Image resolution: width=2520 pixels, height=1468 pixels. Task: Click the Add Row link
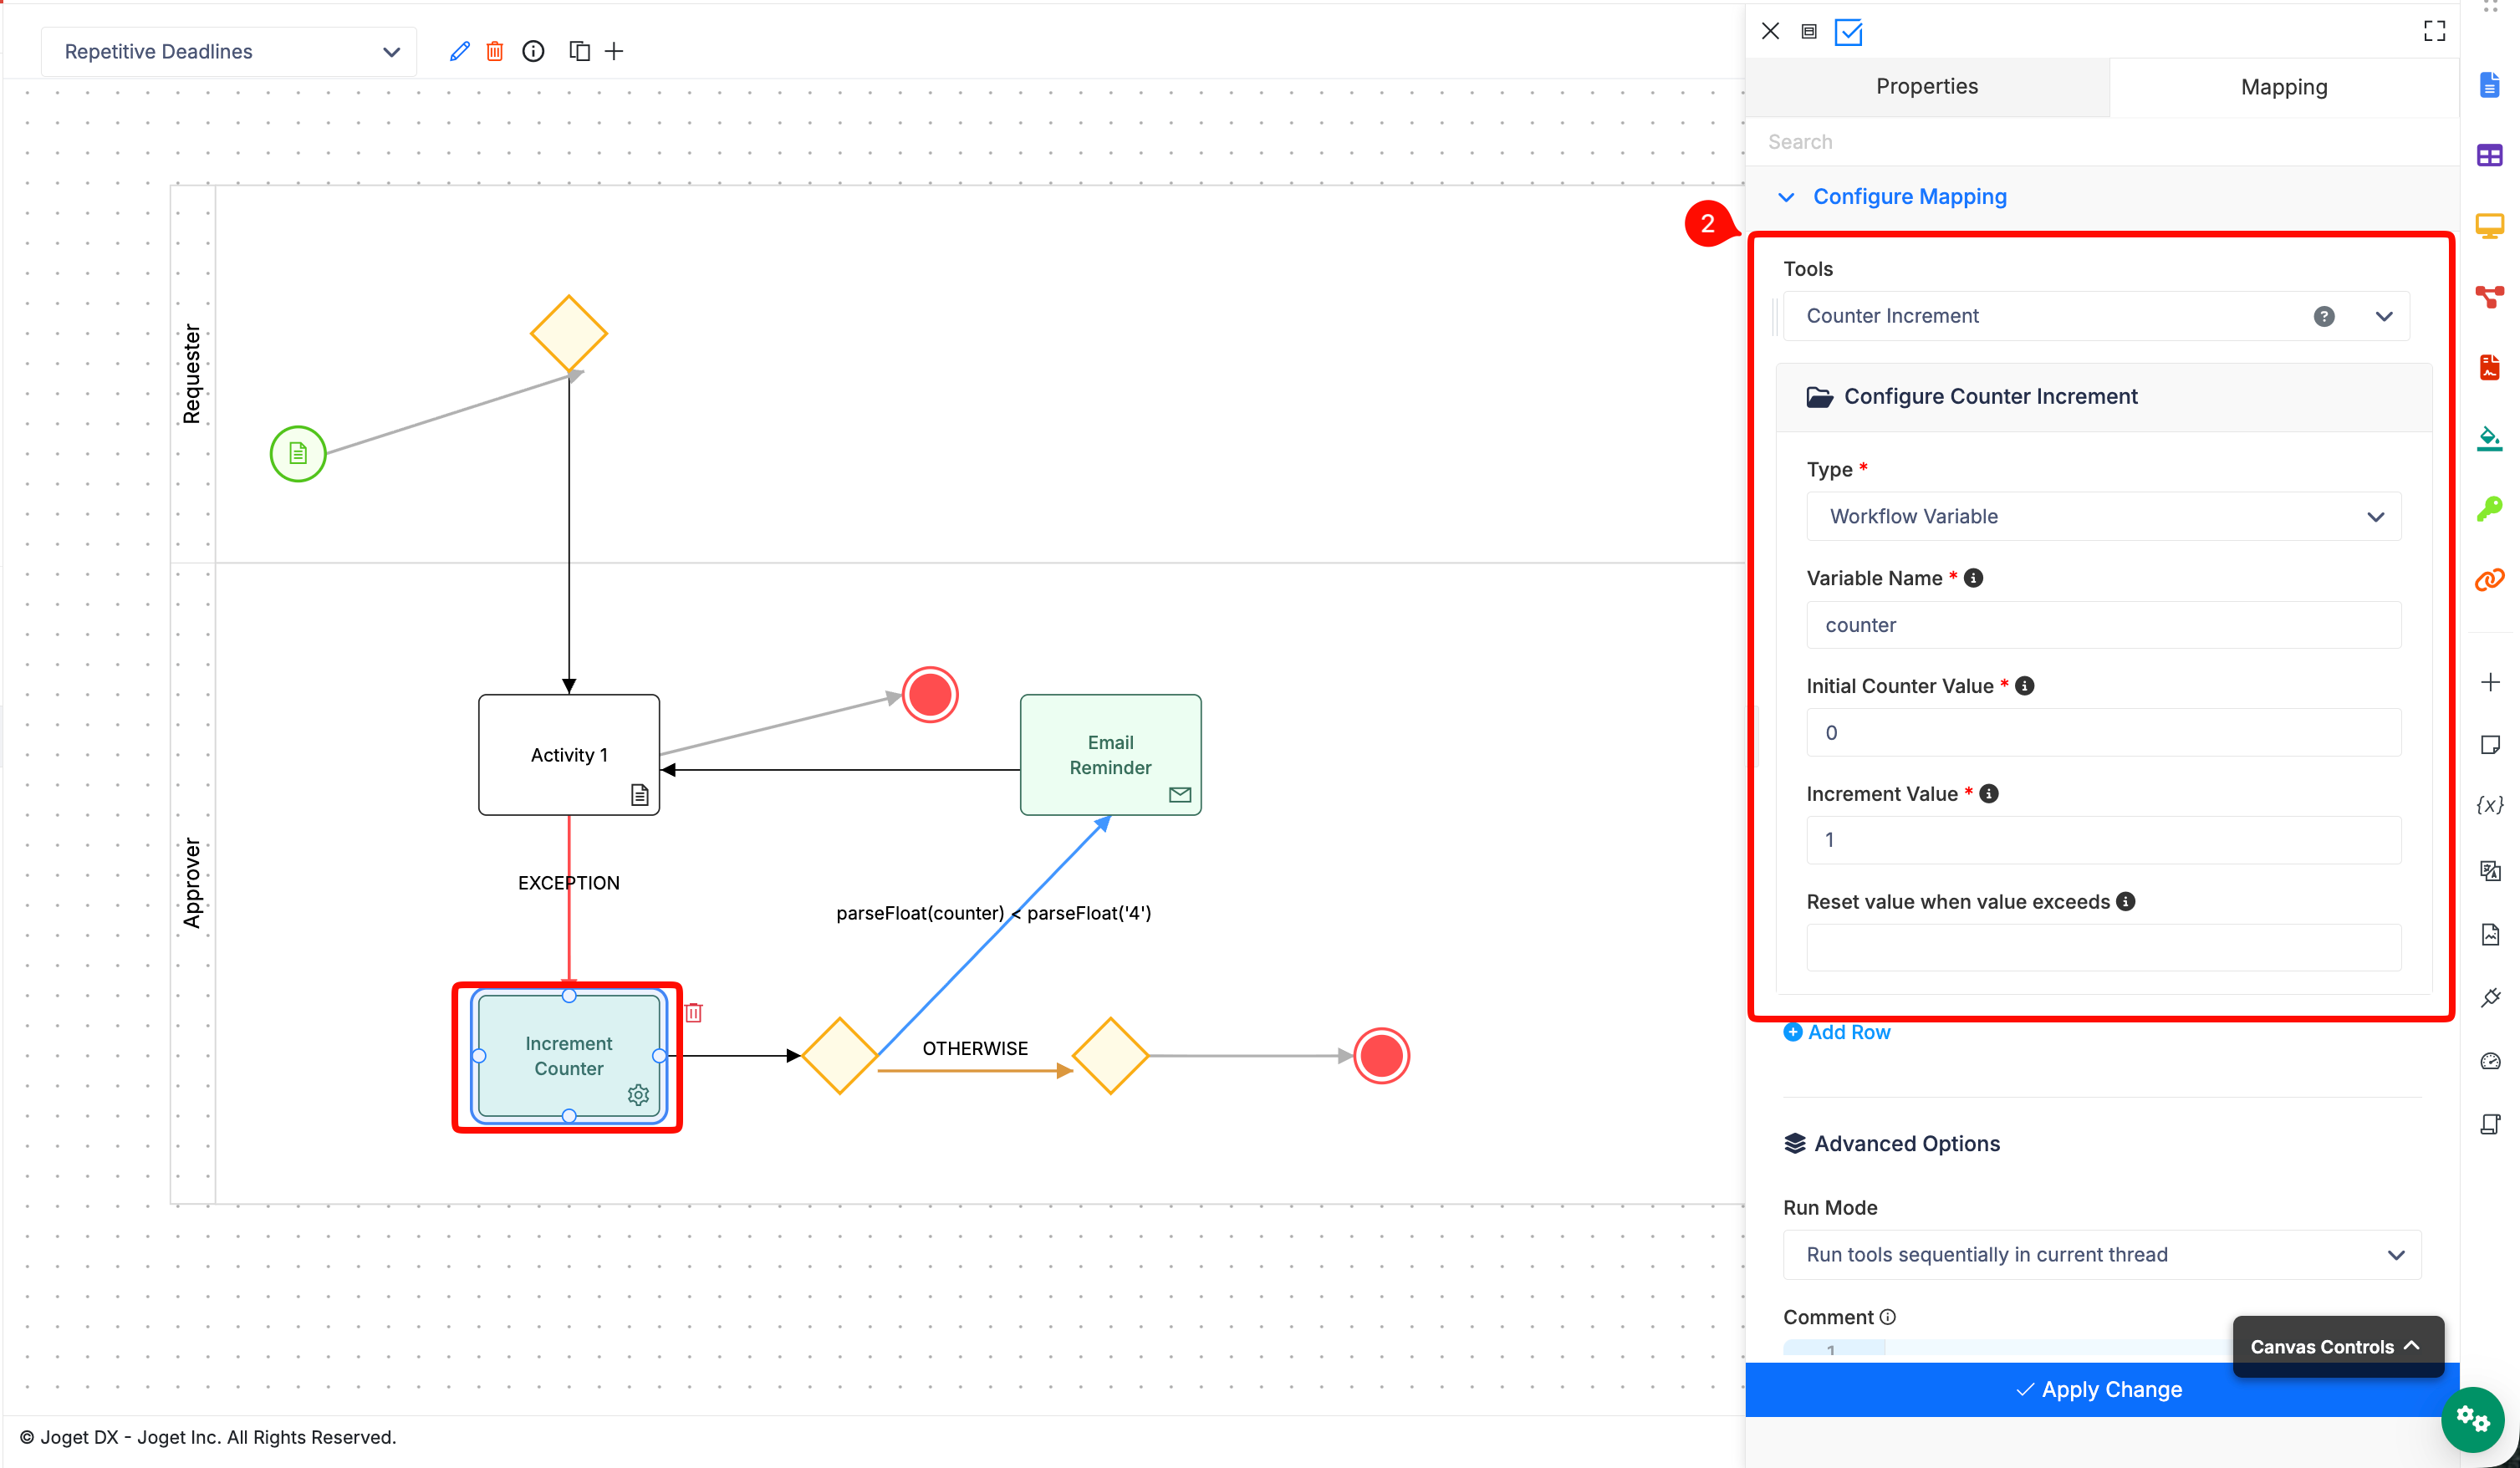[x=1837, y=1032]
